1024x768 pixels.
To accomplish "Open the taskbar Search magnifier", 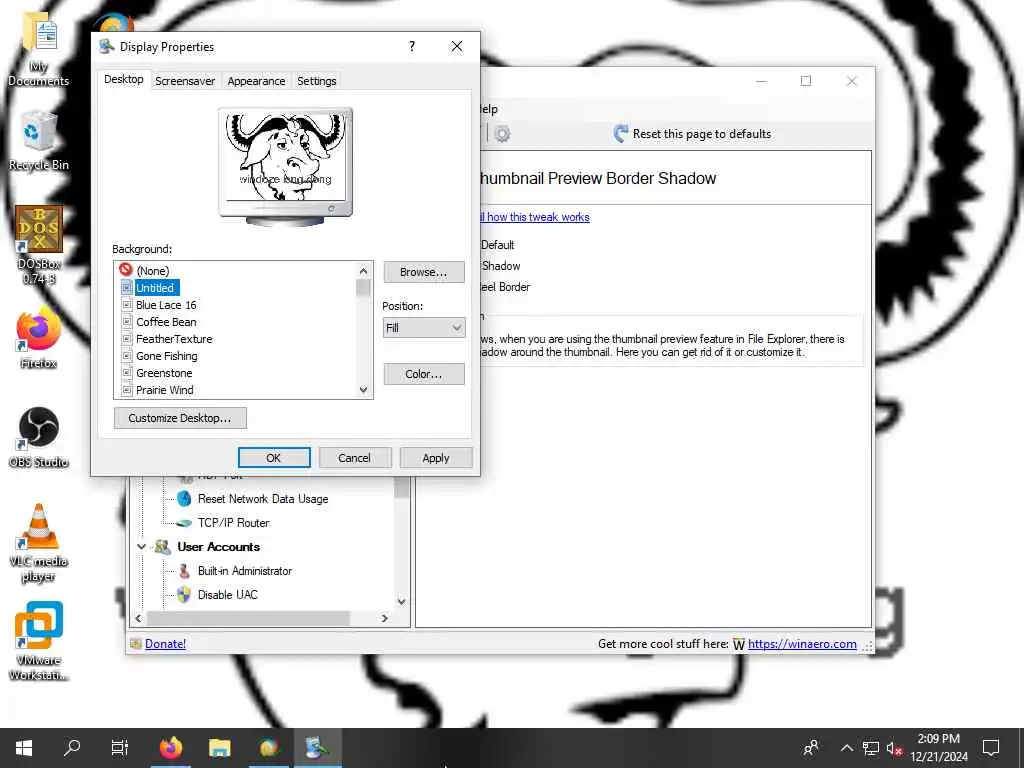I will [72, 748].
